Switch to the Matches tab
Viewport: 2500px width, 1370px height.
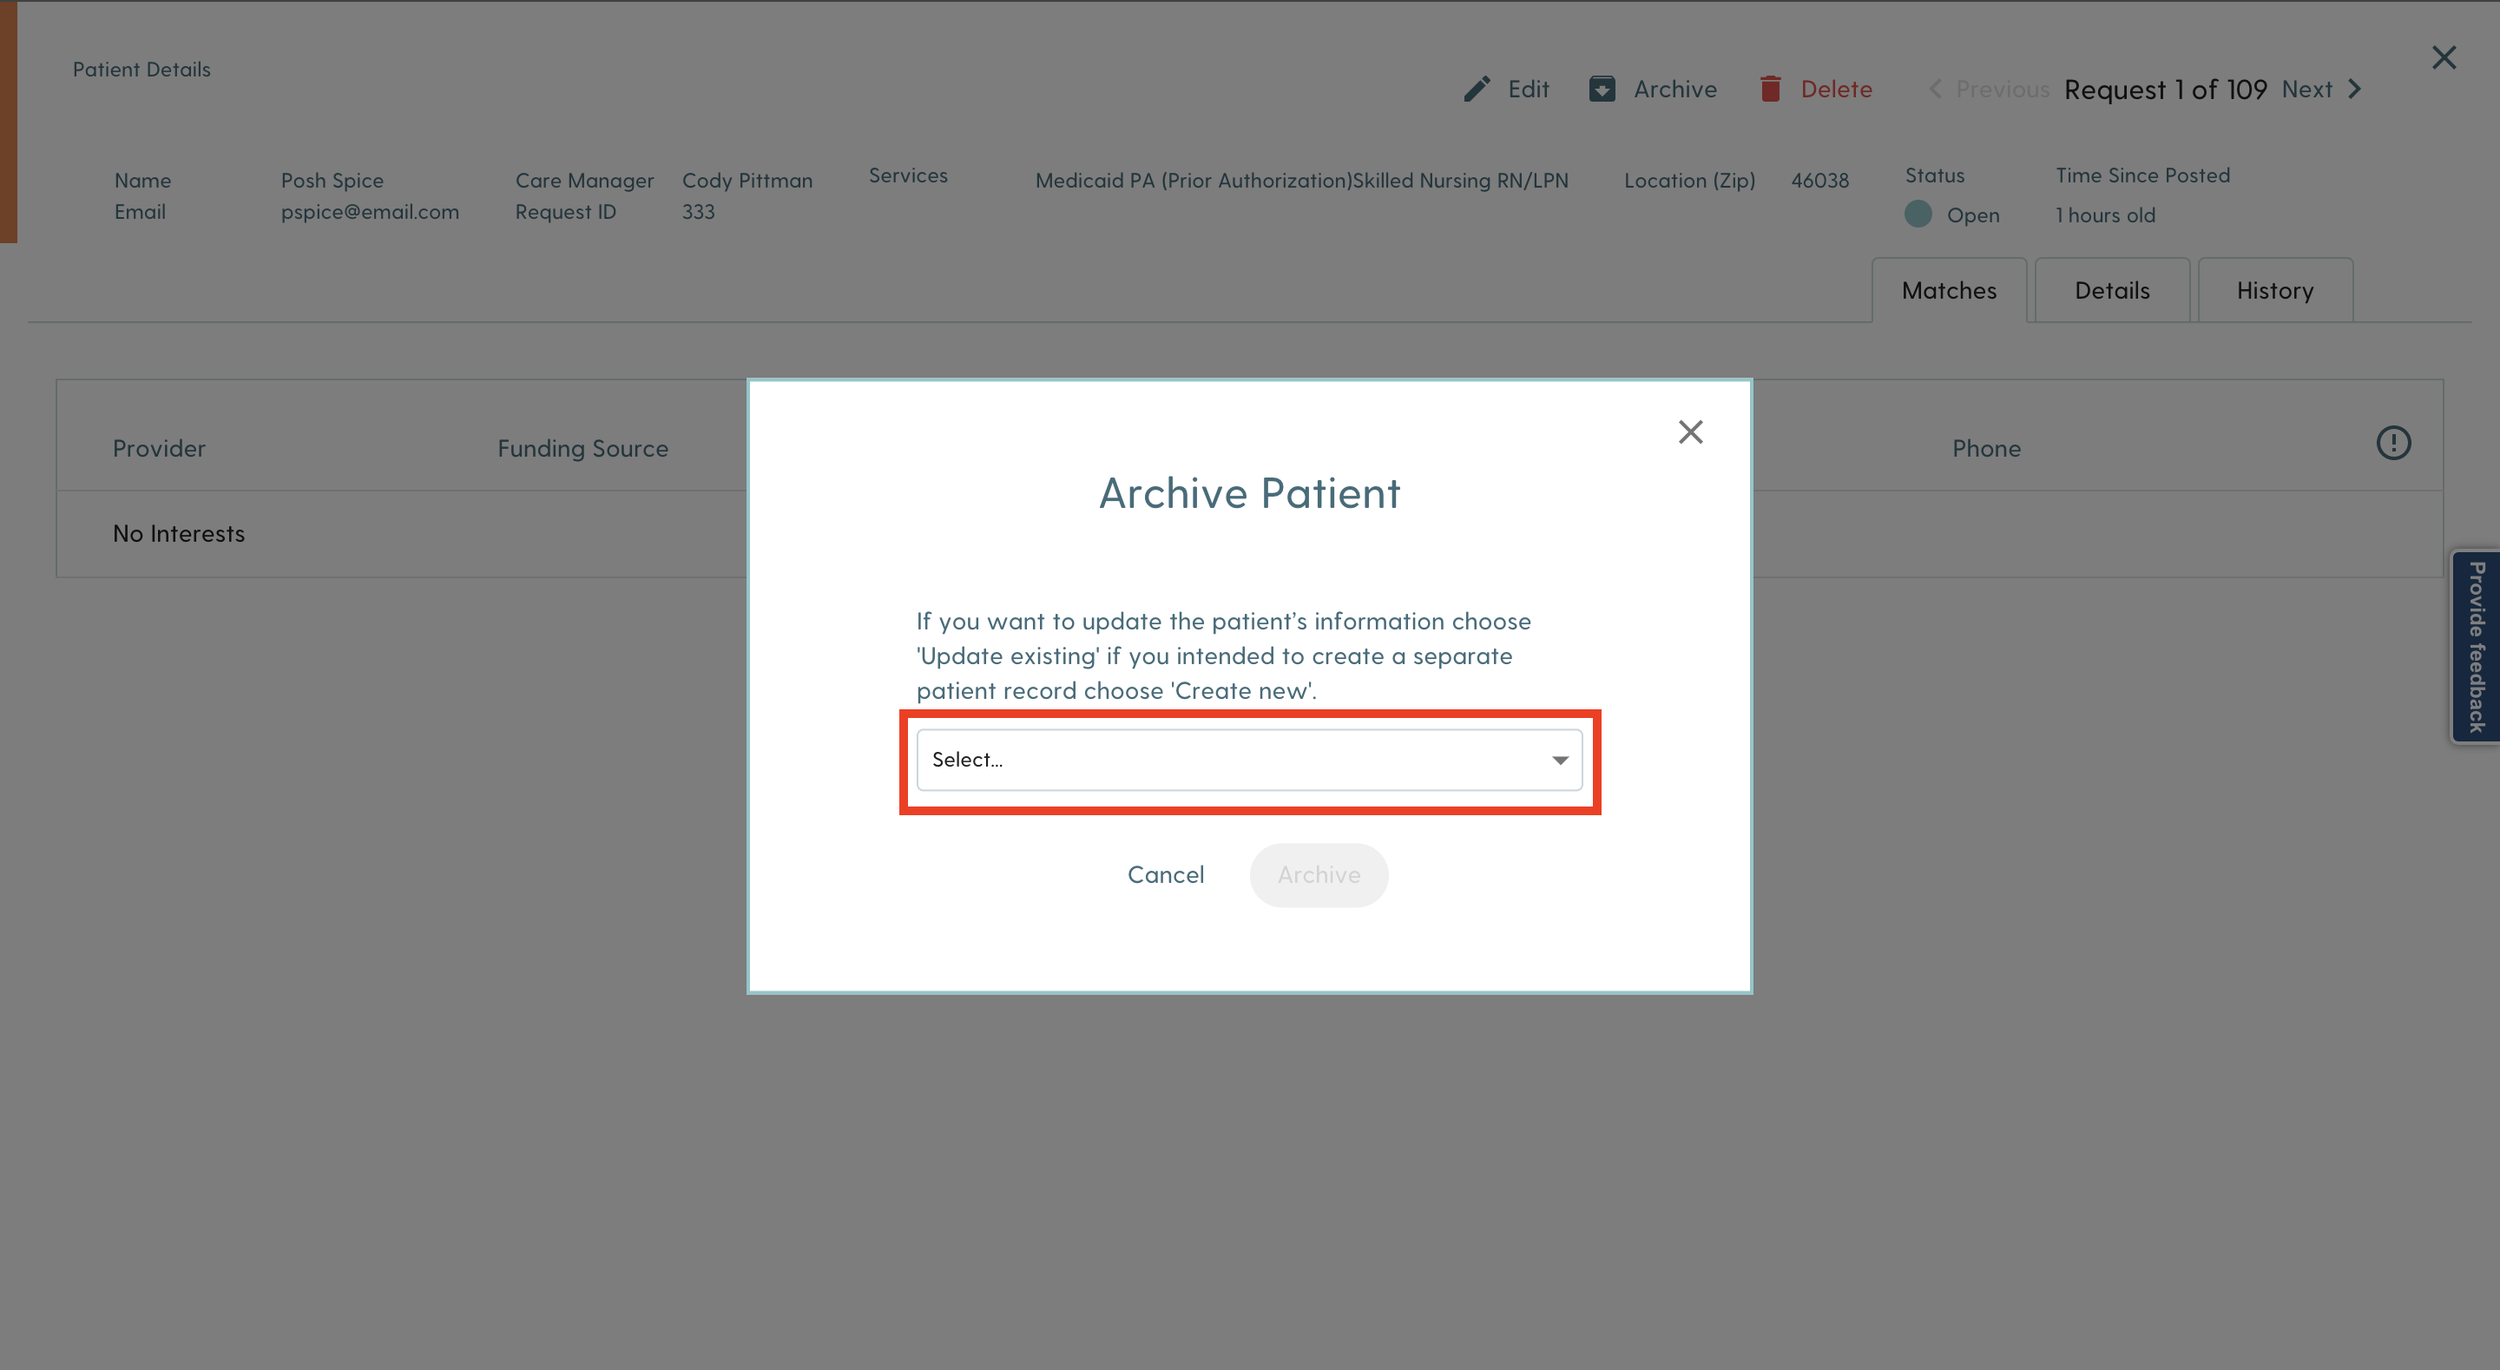(1948, 290)
